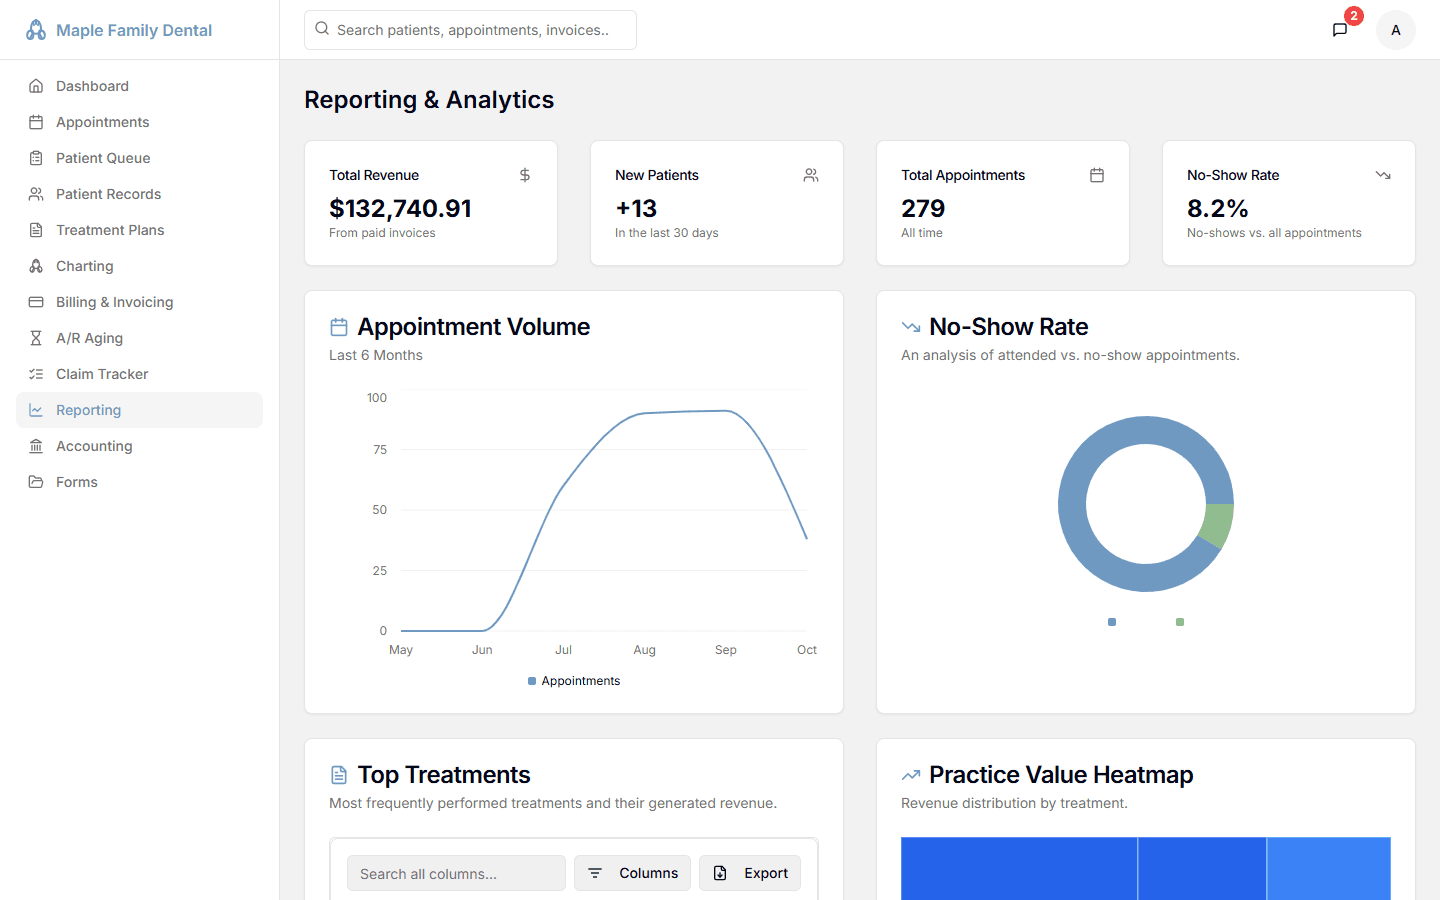Click the green no-show segment of the donut
The height and width of the screenshot is (900, 1440).
(x=1218, y=524)
